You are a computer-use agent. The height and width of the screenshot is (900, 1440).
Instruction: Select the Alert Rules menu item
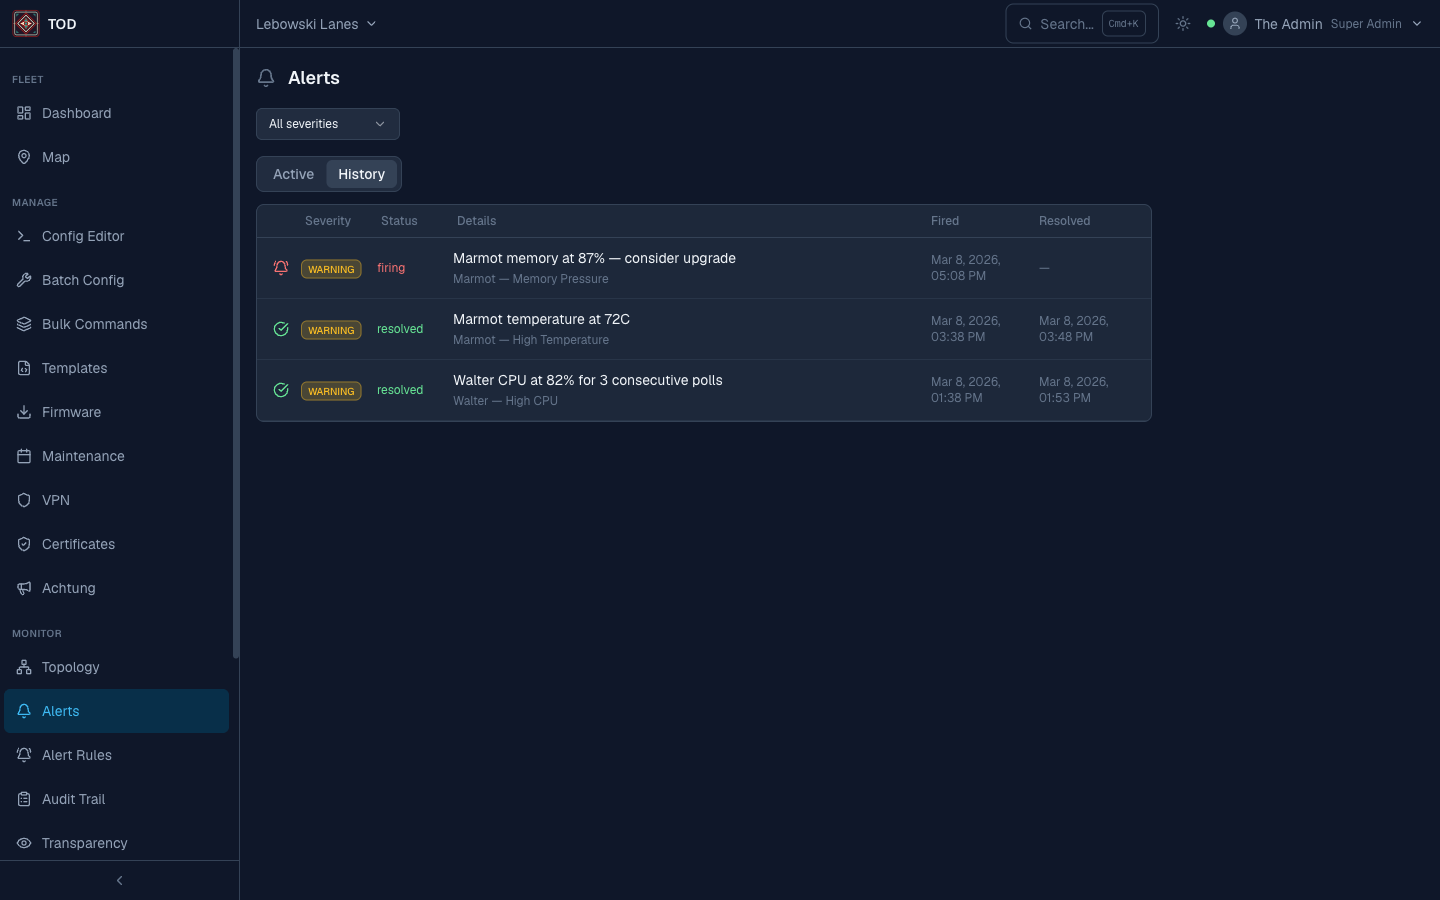click(x=76, y=755)
